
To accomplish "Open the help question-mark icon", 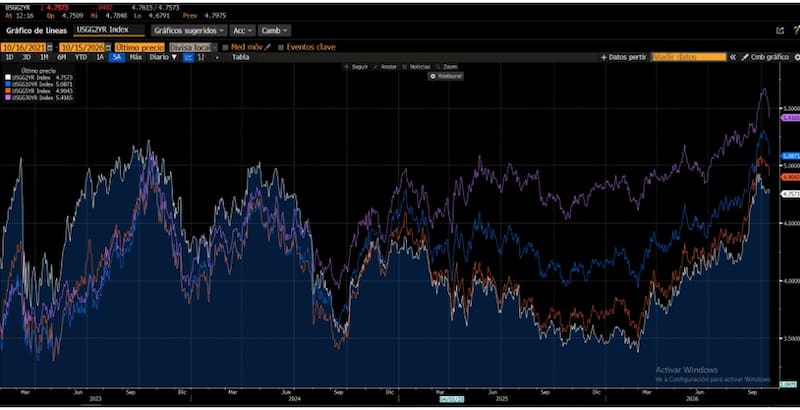I will (x=796, y=31).
